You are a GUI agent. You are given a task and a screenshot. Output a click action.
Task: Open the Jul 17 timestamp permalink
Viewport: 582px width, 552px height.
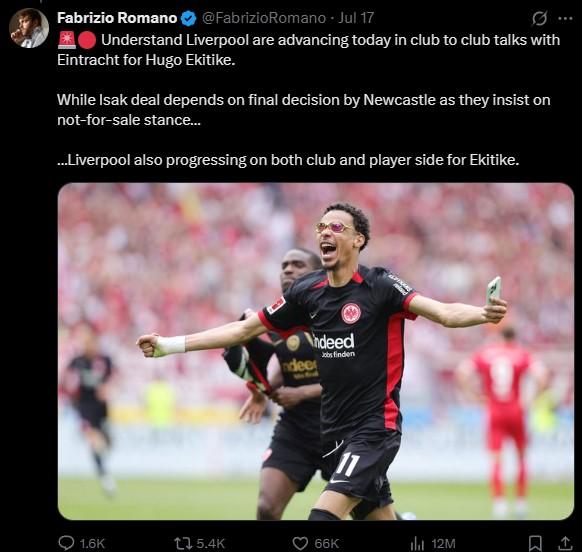click(x=356, y=18)
